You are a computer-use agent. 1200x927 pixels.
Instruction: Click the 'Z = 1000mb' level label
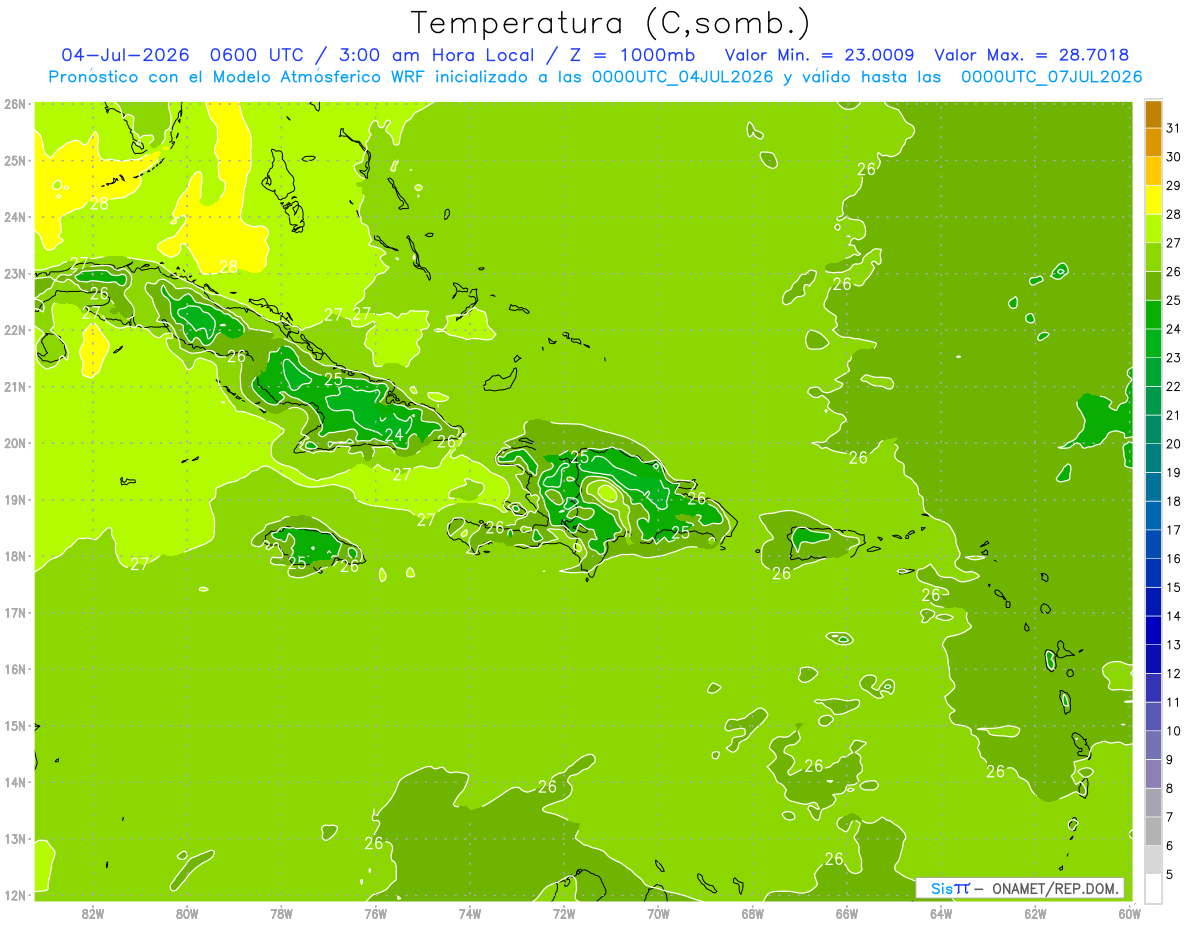click(x=629, y=55)
